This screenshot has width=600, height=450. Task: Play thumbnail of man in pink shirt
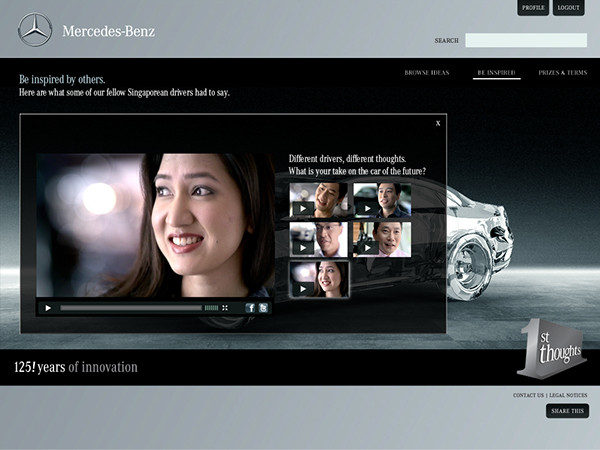point(382,240)
